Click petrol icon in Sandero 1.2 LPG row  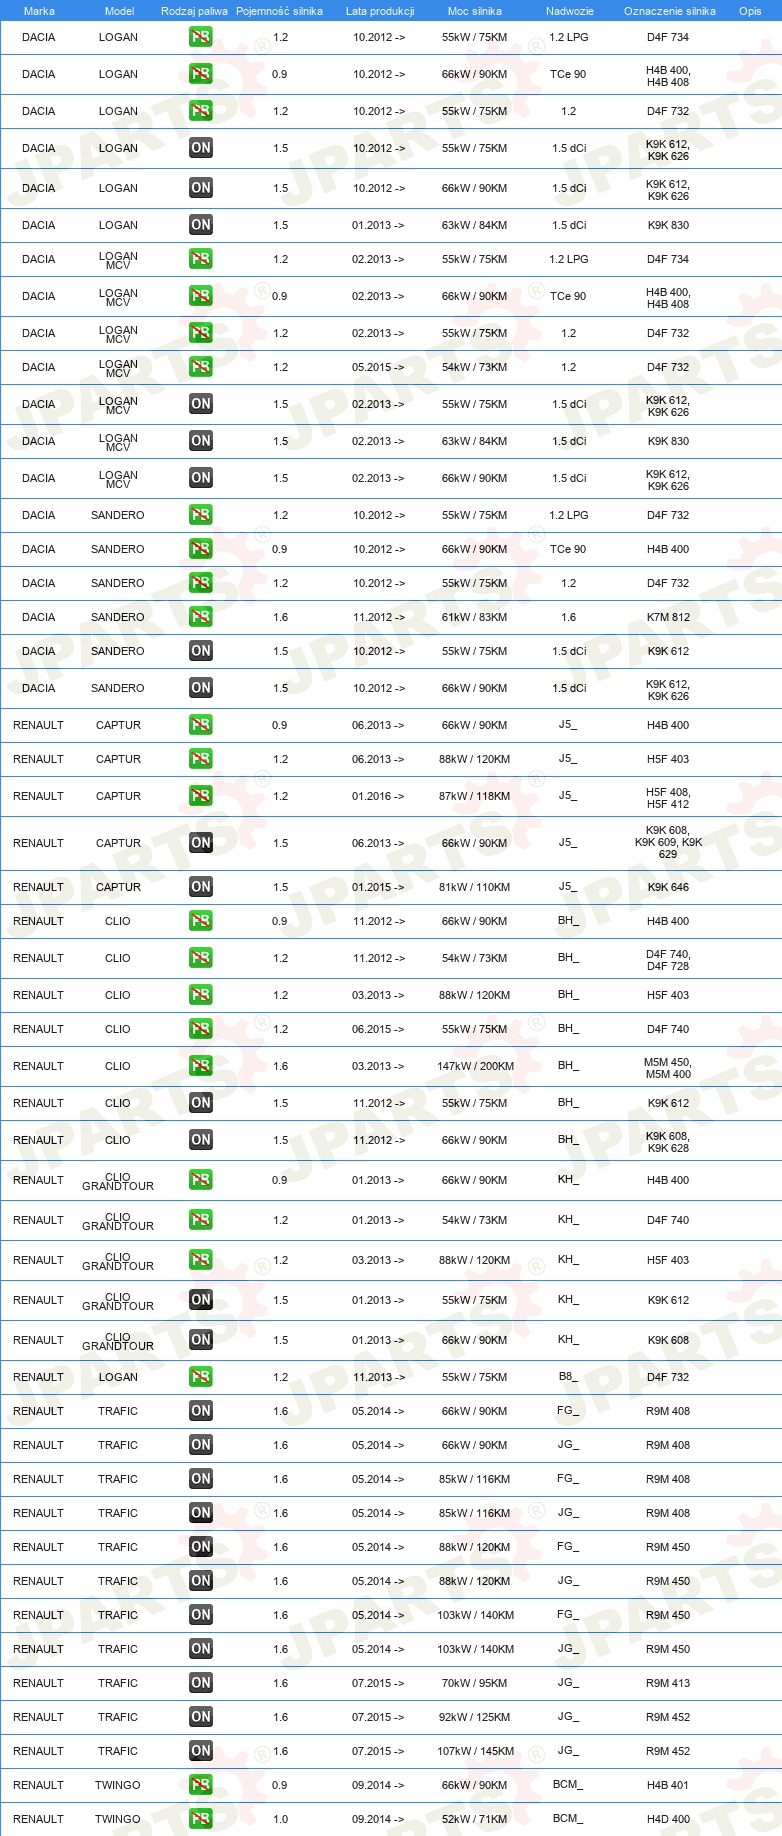pyautogui.click(x=201, y=515)
